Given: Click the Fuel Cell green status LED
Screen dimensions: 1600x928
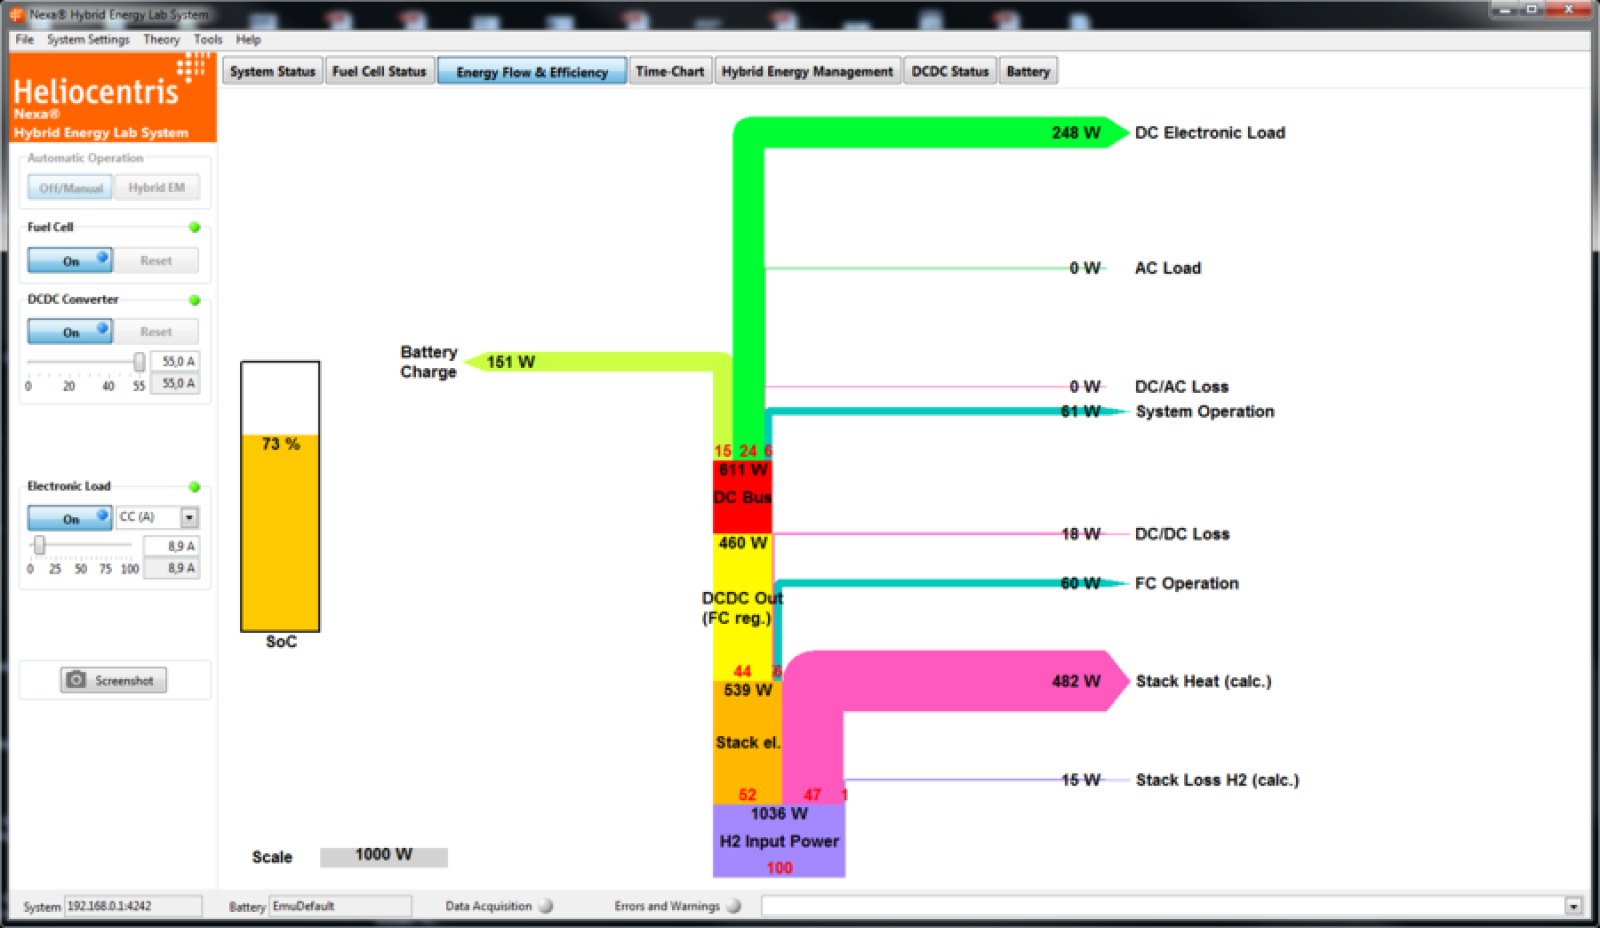Looking at the screenshot, I should coord(194,227).
